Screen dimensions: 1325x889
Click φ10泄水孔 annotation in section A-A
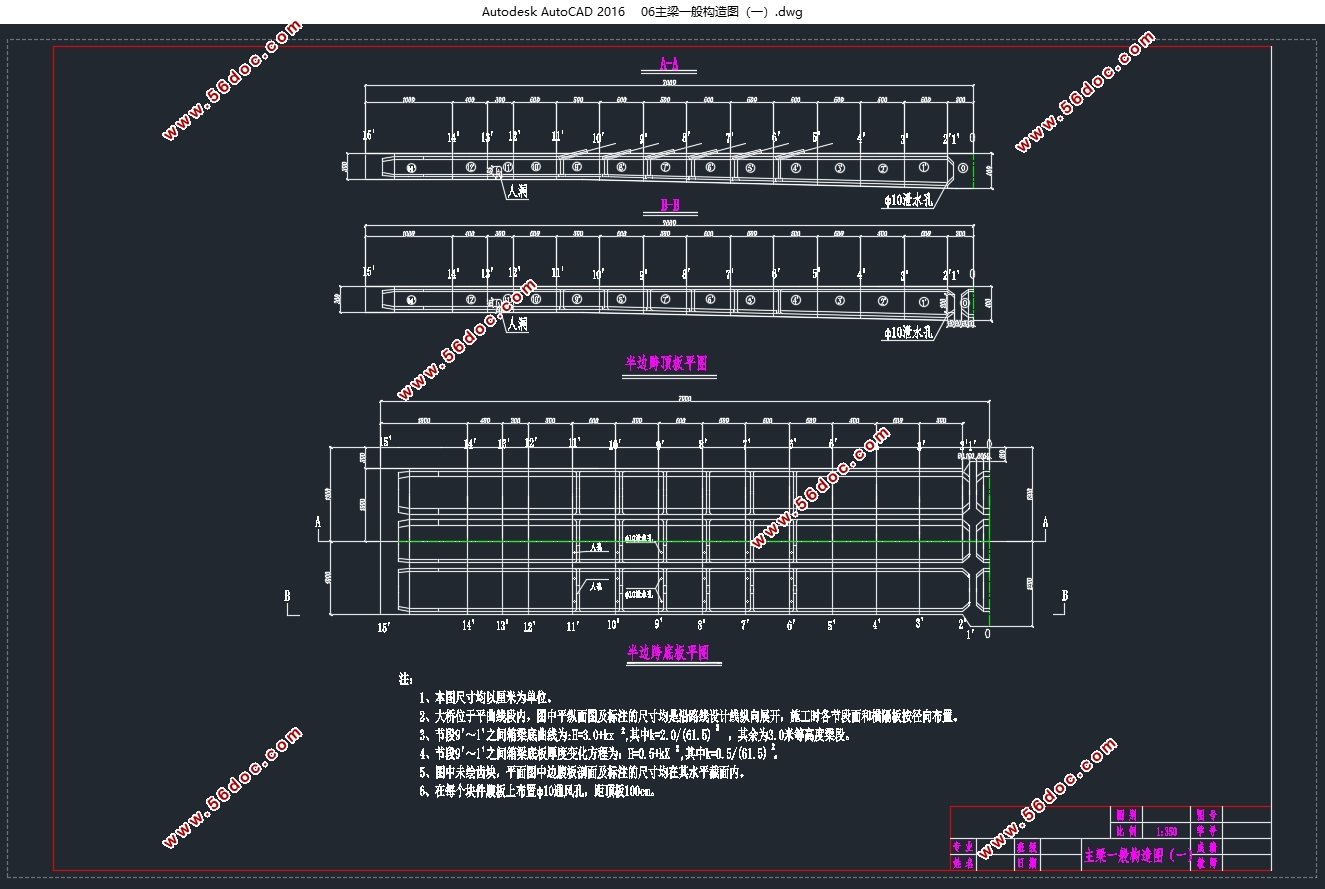908,200
